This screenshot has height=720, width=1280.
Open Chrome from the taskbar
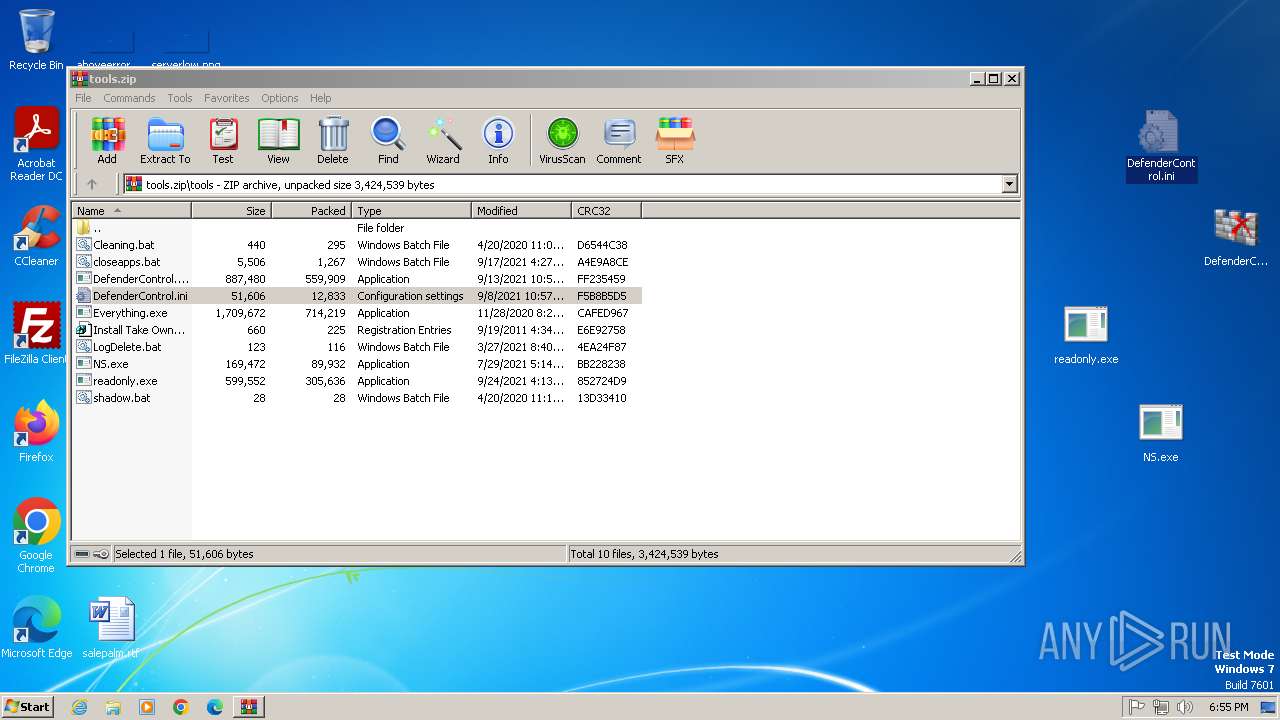[x=181, y=707]
